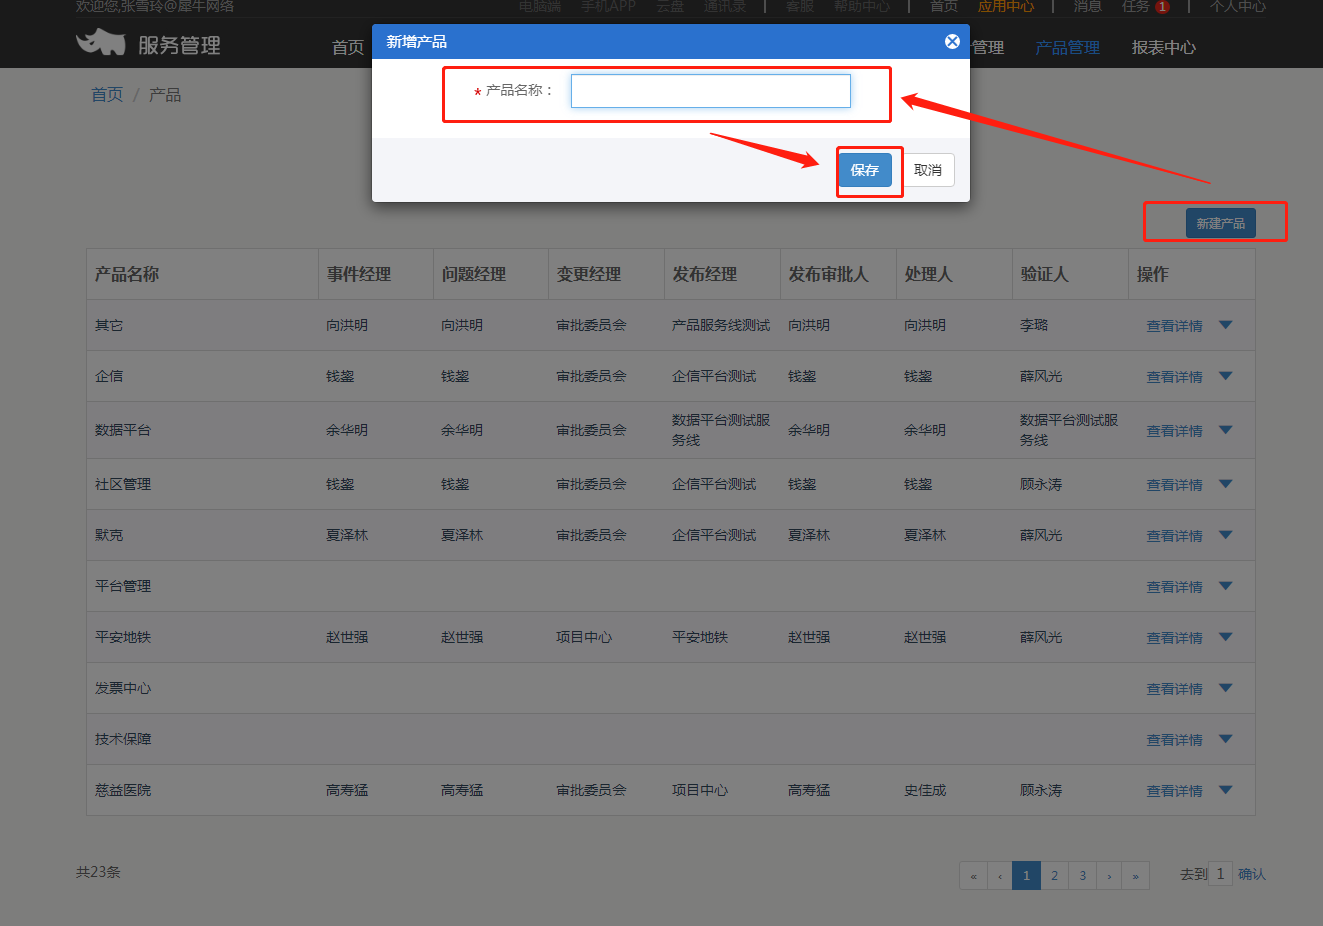View details of 社区管理 product
This screenshot has height=926, width=1323.
[x=1174, y=485]
